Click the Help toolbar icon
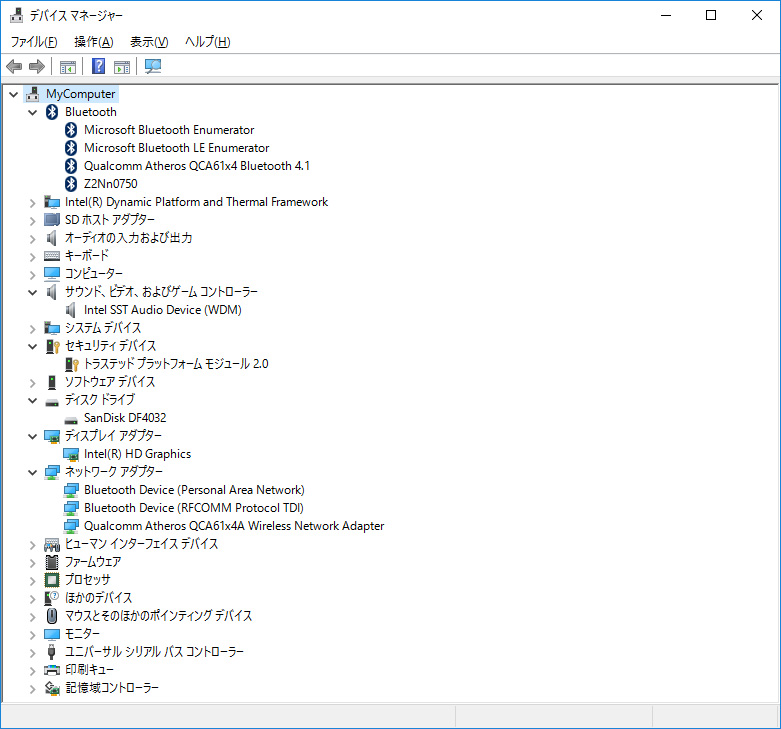Image resolution: width=781 pixels, height=729 pixels. pos(98,67)
